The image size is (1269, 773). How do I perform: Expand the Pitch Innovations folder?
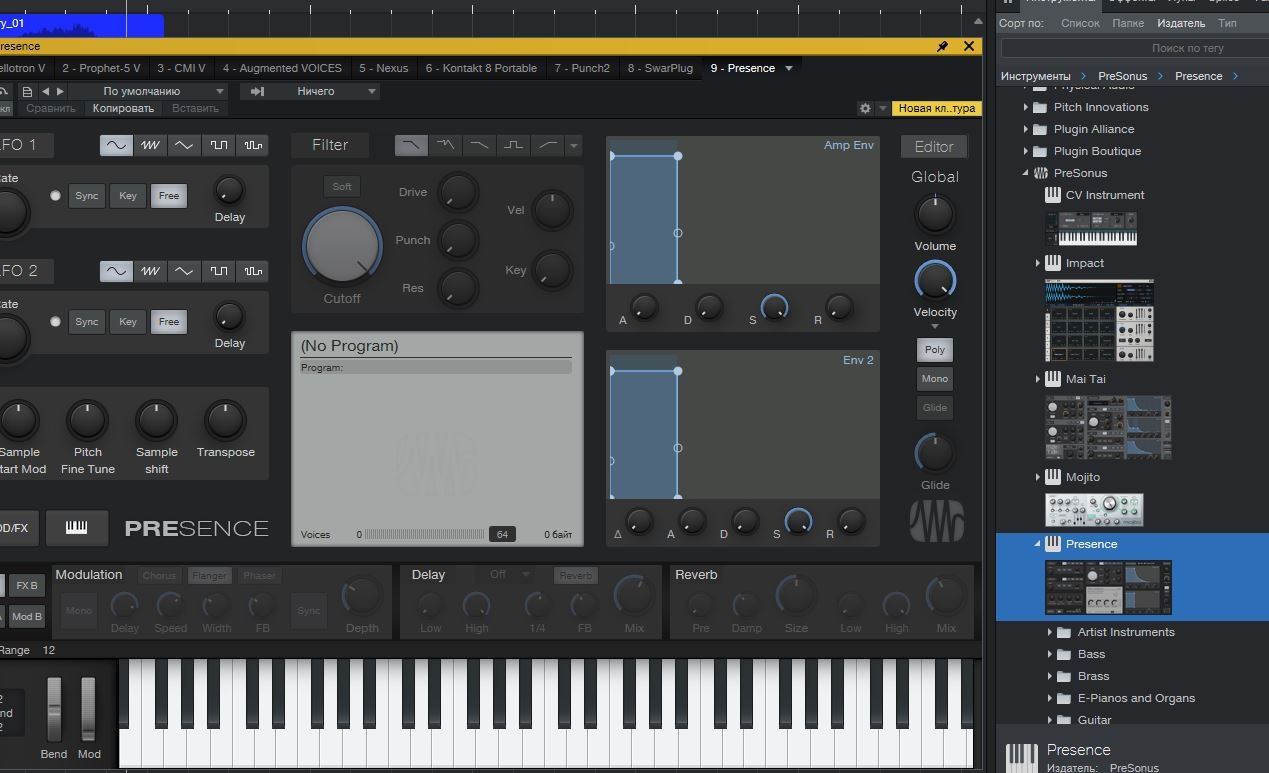pos(1025,107)
